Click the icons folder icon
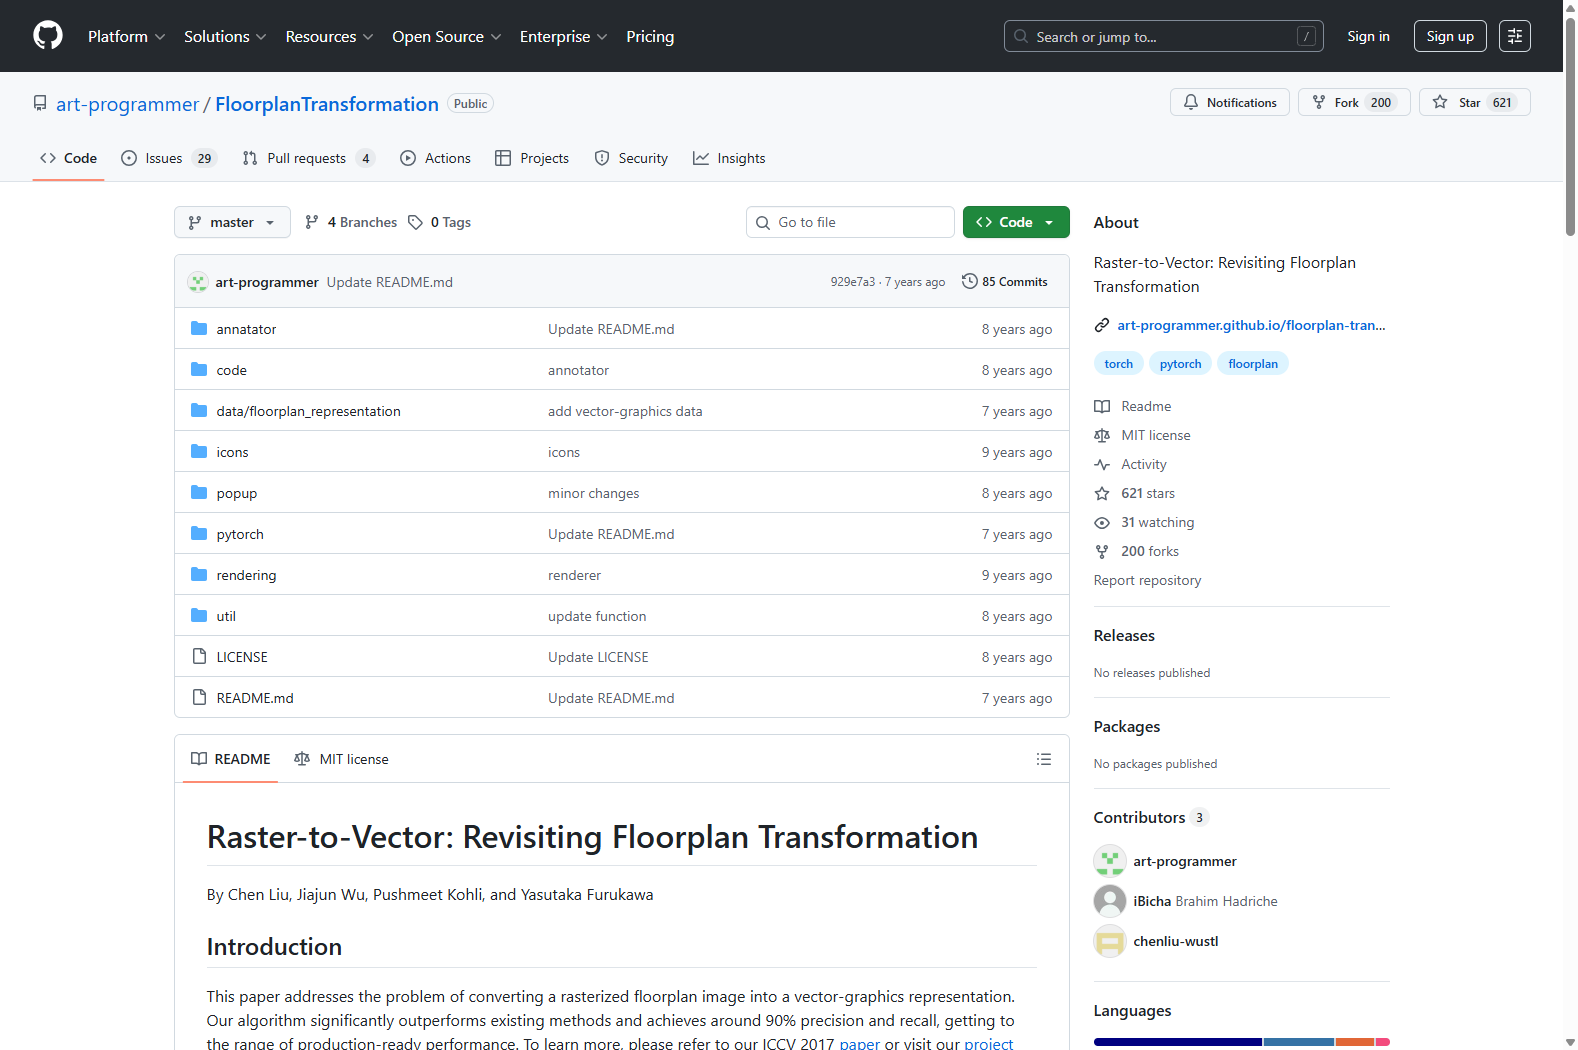 point(199,451)
